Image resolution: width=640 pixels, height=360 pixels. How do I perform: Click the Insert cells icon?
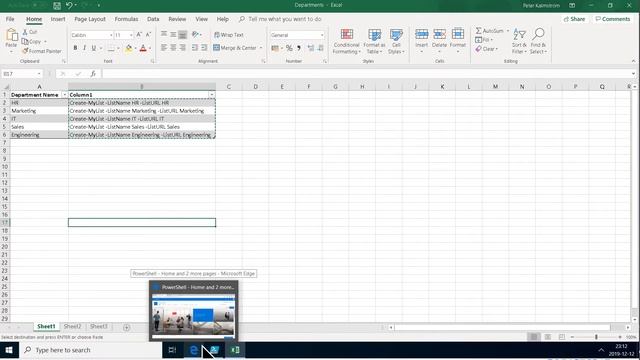(x=422, y=34)
